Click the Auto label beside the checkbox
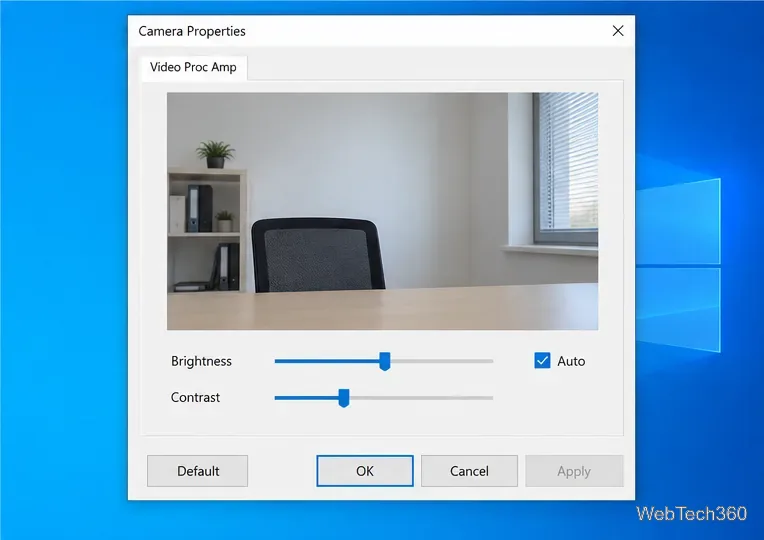Screen dimensions: 764x540 (x=571, y=361)
